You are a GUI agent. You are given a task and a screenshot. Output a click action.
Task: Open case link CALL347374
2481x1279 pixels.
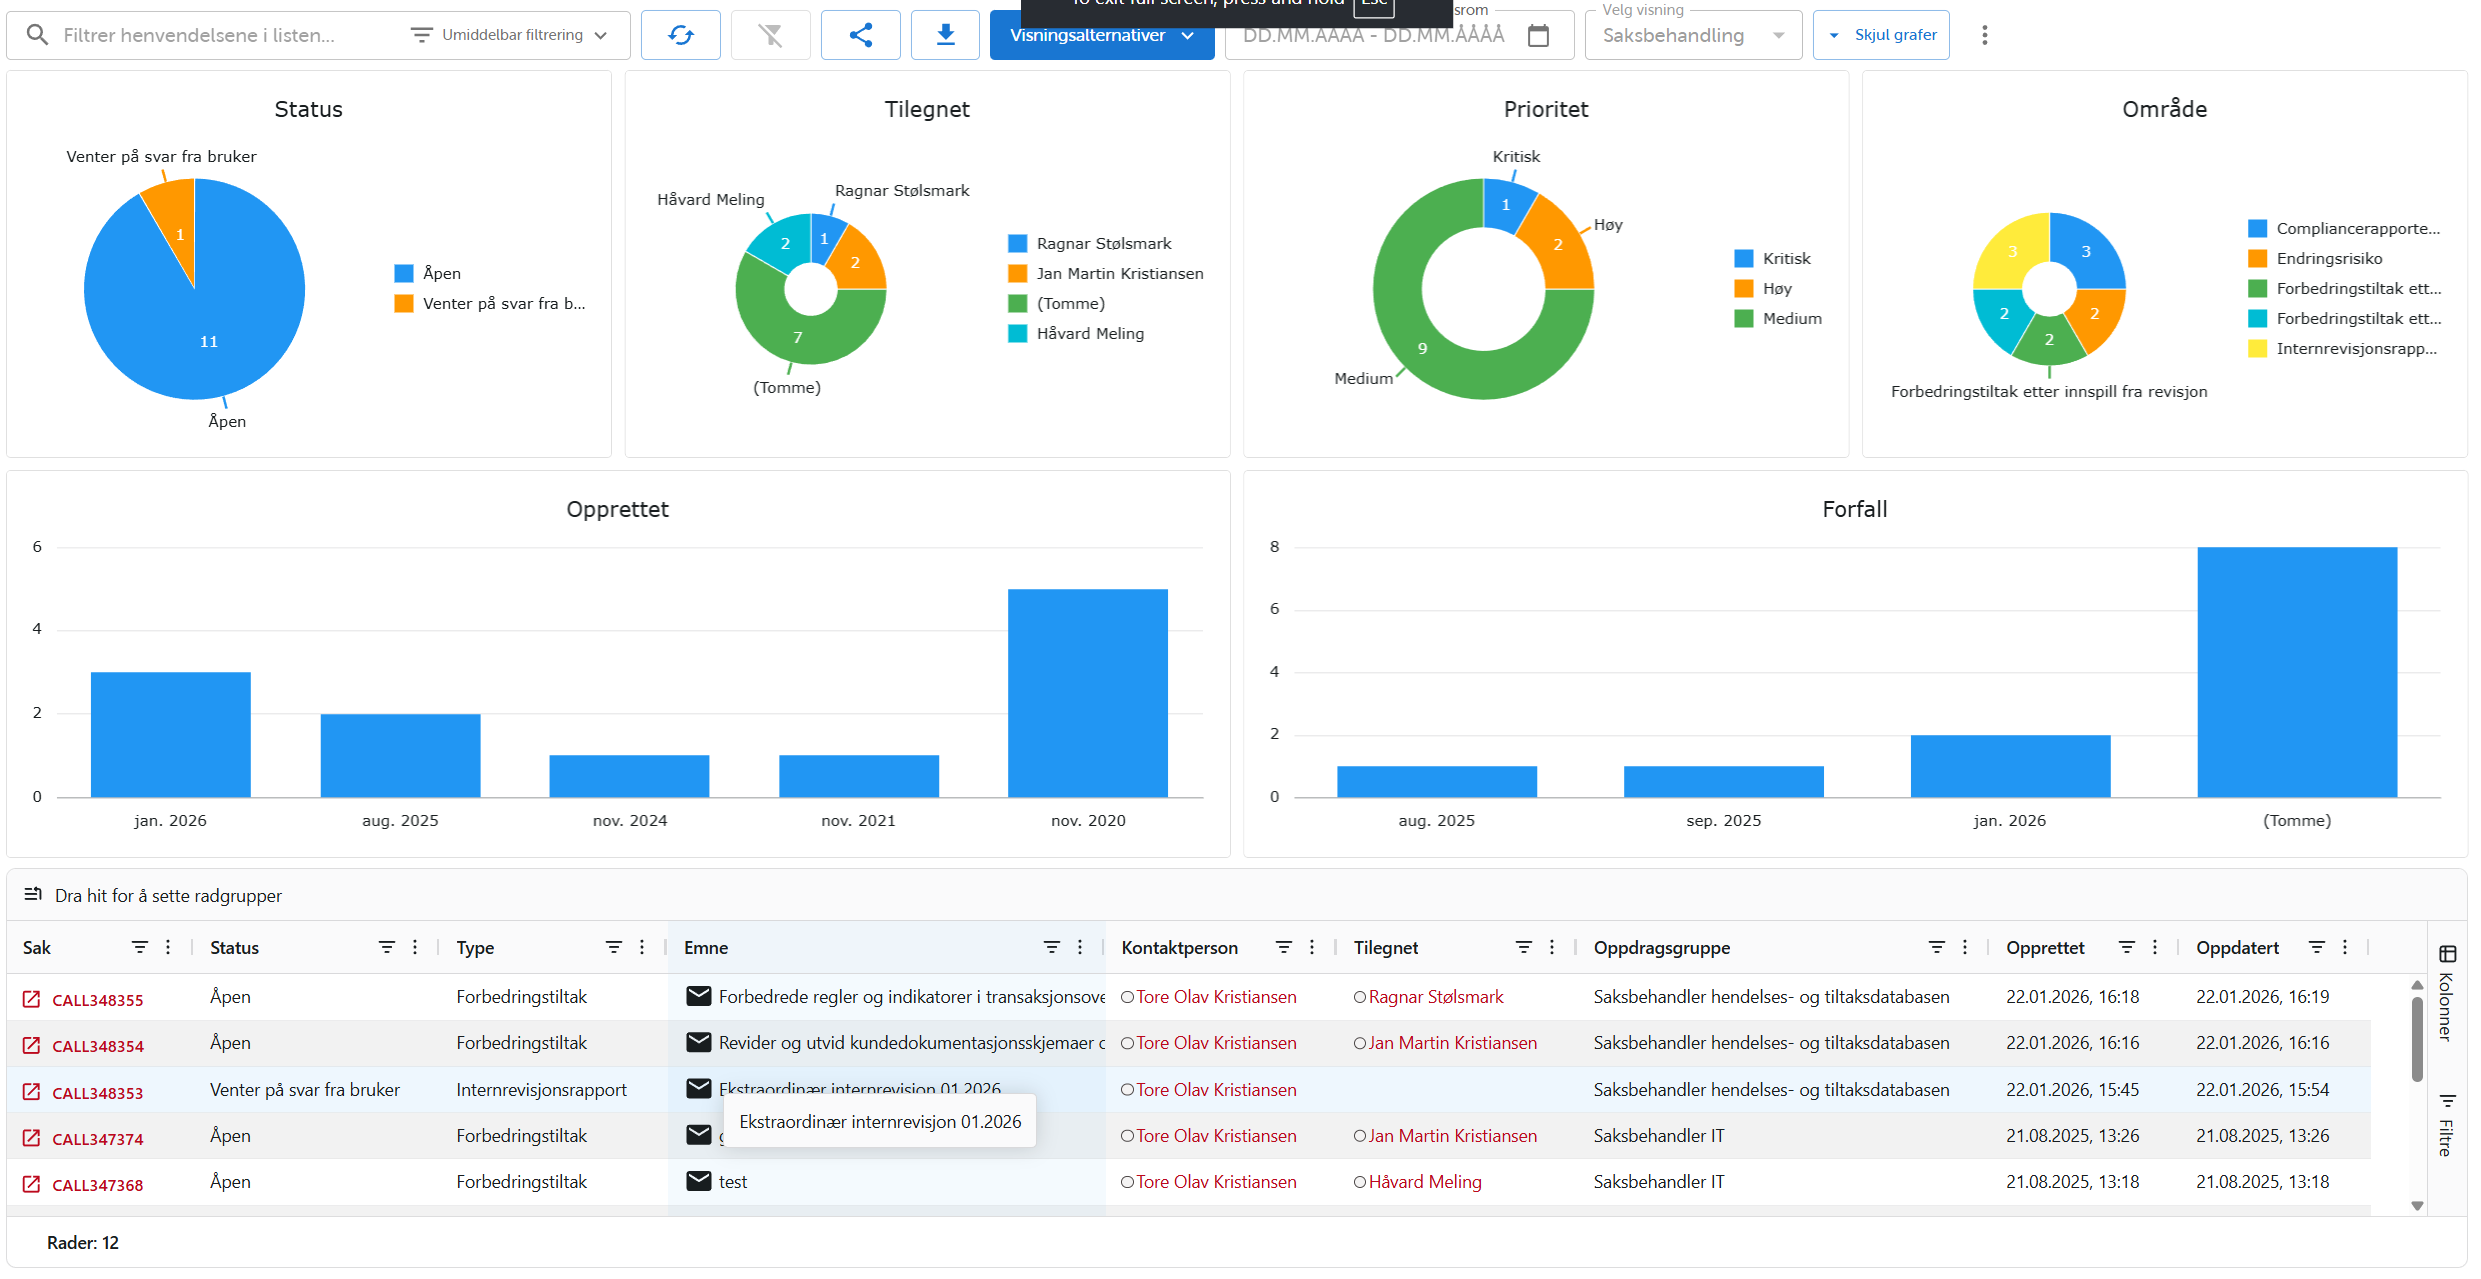pyautogui.click(x=97, y=1139)
